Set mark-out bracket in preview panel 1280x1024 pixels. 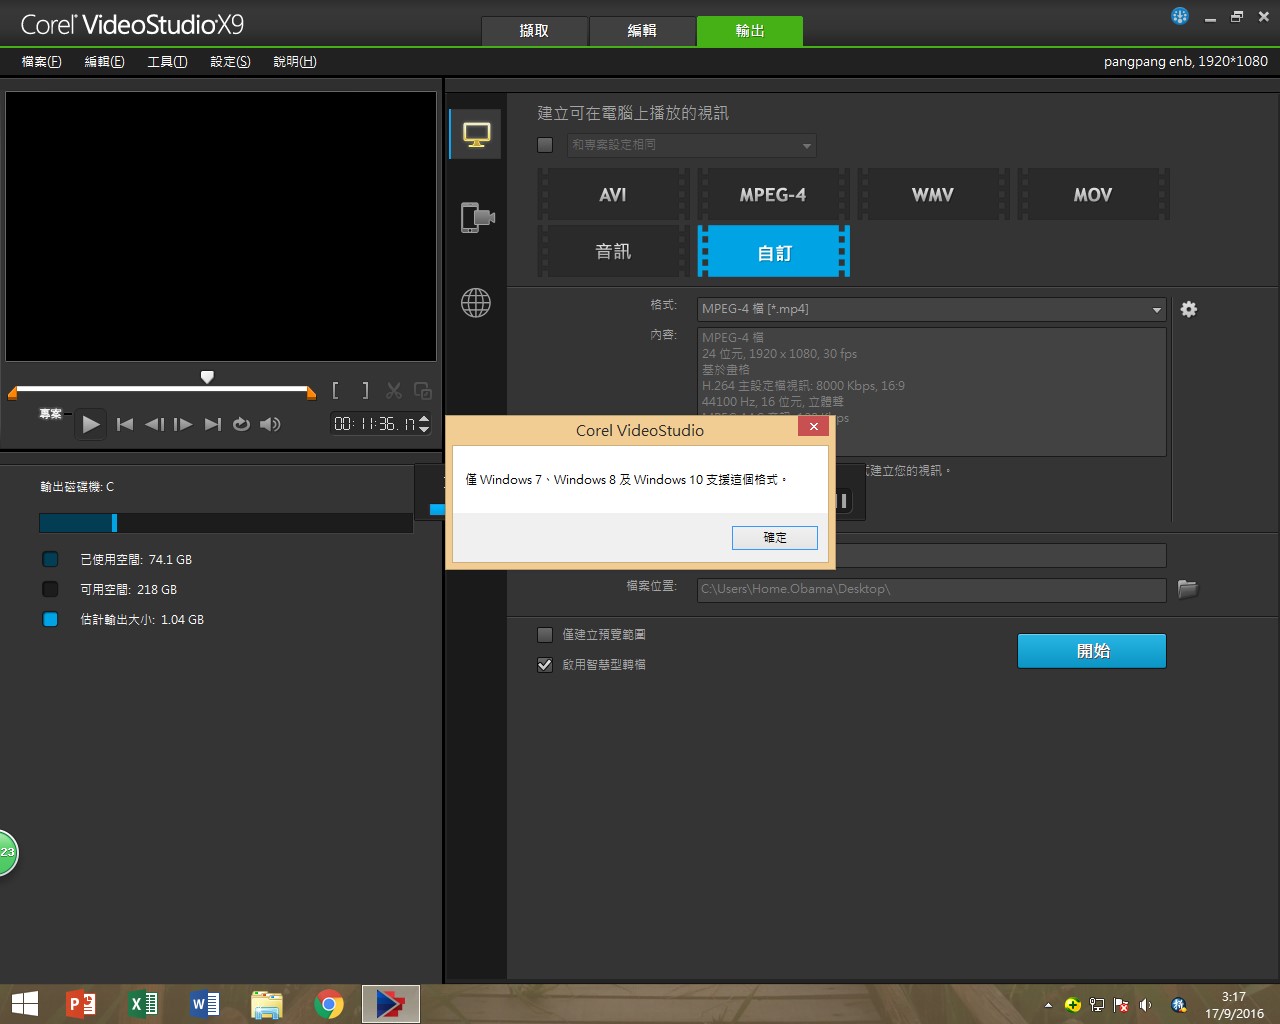click(365, 390)
